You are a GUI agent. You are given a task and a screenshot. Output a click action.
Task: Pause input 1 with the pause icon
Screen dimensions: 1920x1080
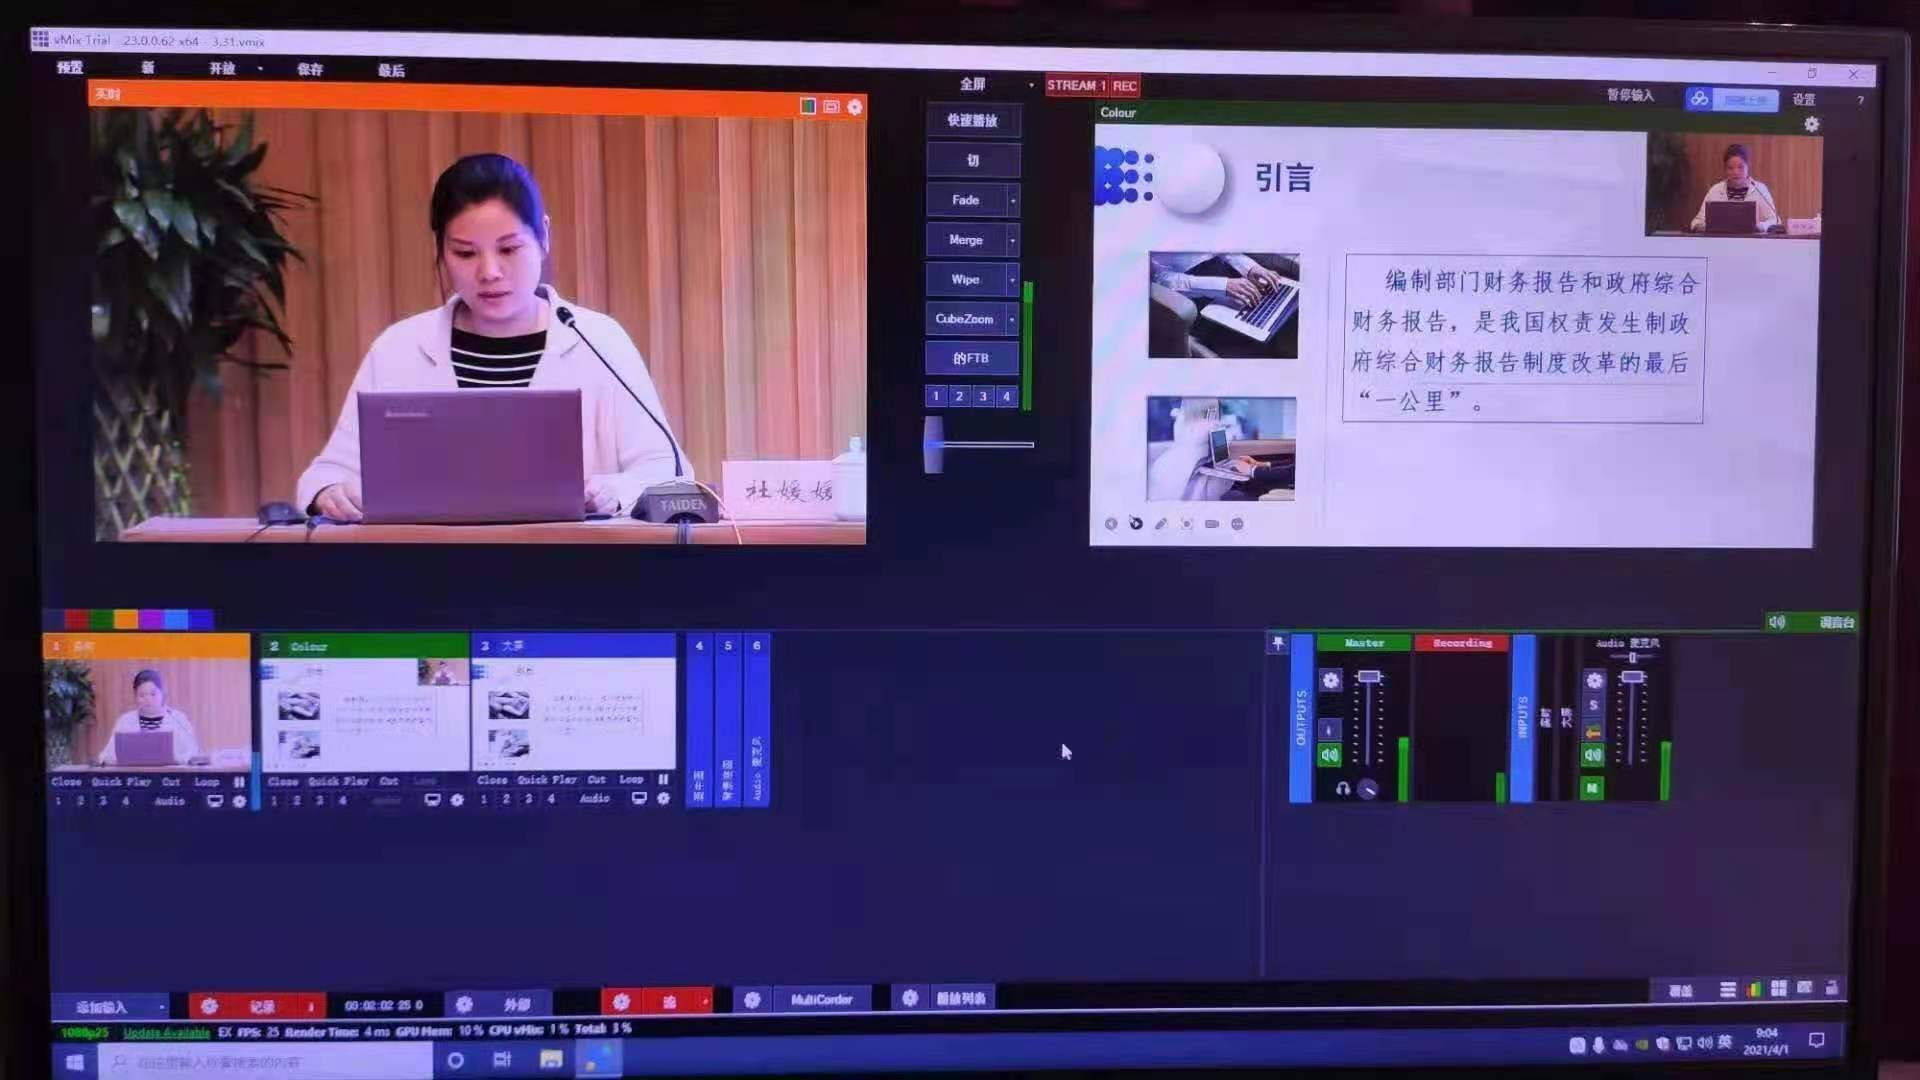click(x=239, y=782)
